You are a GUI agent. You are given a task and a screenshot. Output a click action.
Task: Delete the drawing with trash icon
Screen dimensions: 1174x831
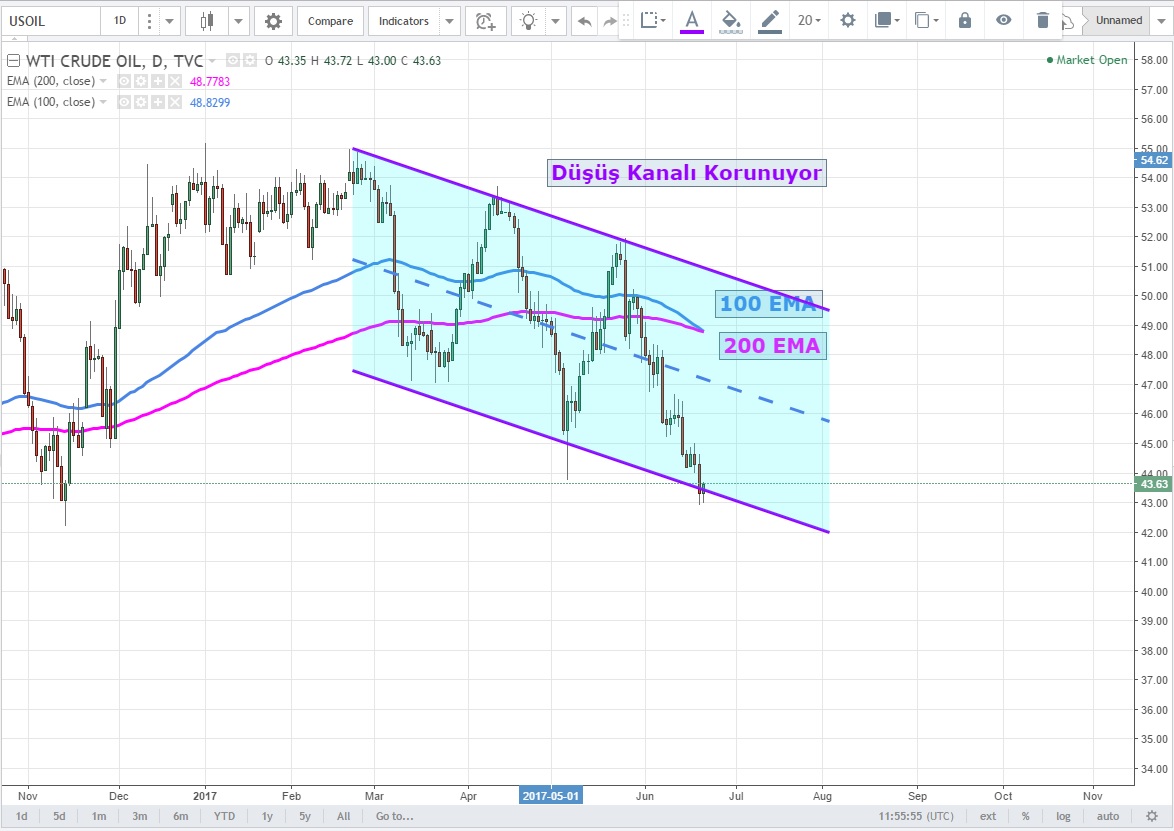click(x=1043, y=20)
